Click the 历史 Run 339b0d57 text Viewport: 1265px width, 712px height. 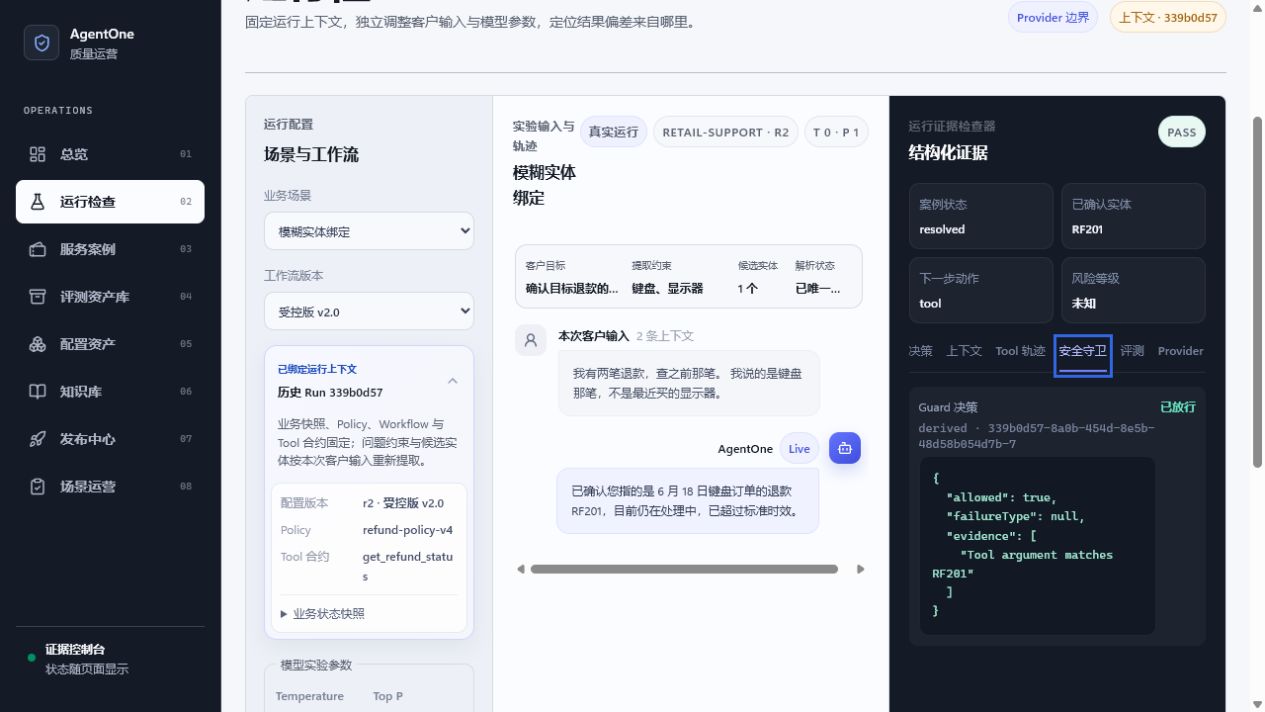coord(330,393)
